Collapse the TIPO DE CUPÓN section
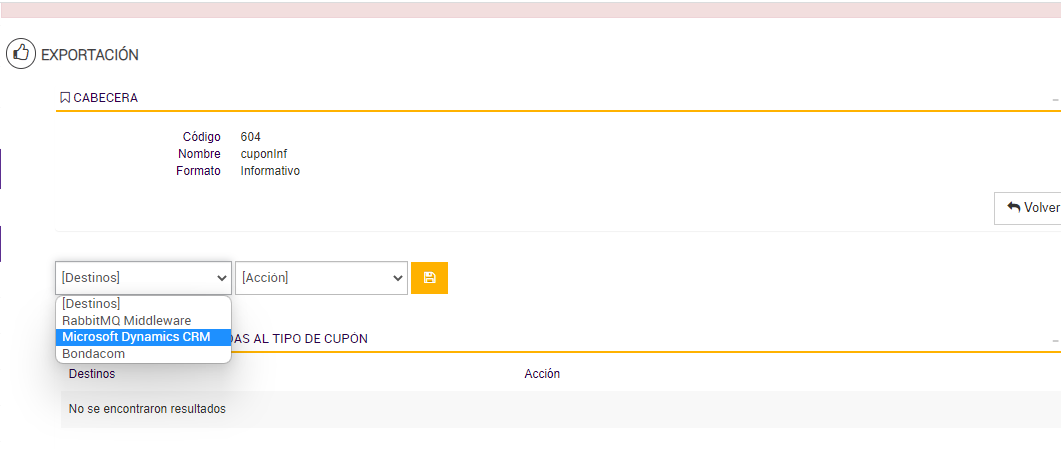The image size is (1061, 449). pos(1055,341)
